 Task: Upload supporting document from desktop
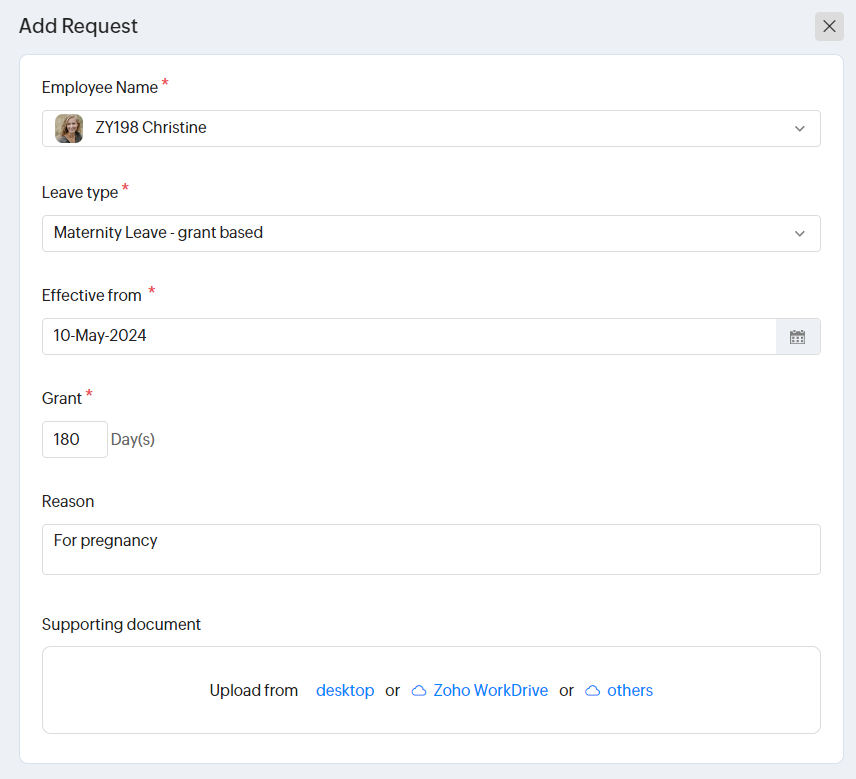click(345, 691)
